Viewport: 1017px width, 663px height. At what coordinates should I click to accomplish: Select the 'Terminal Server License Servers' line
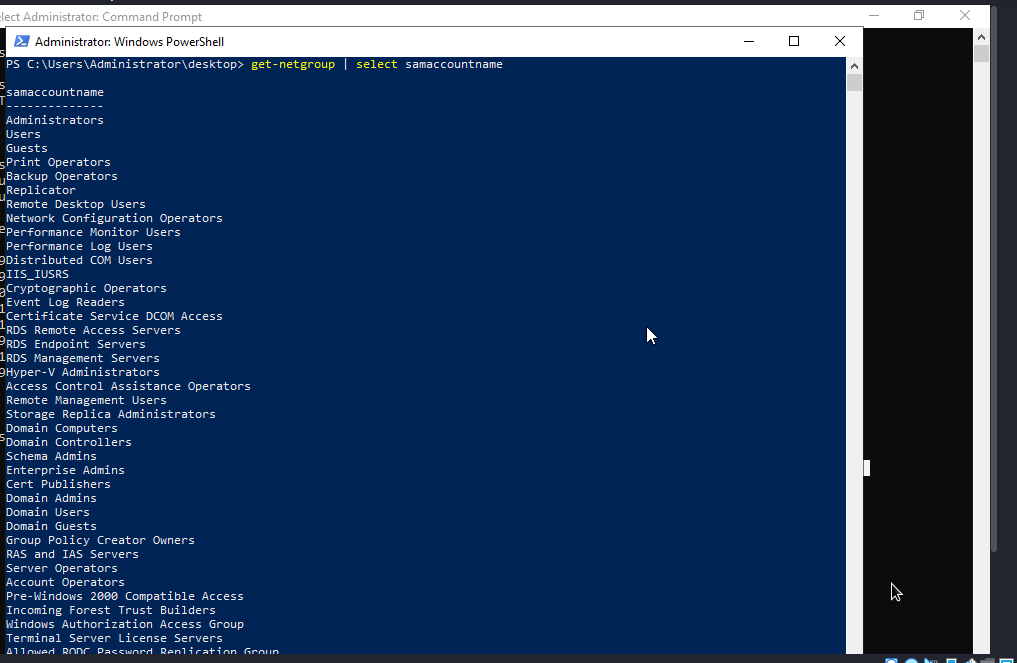(x=114, y=638)
